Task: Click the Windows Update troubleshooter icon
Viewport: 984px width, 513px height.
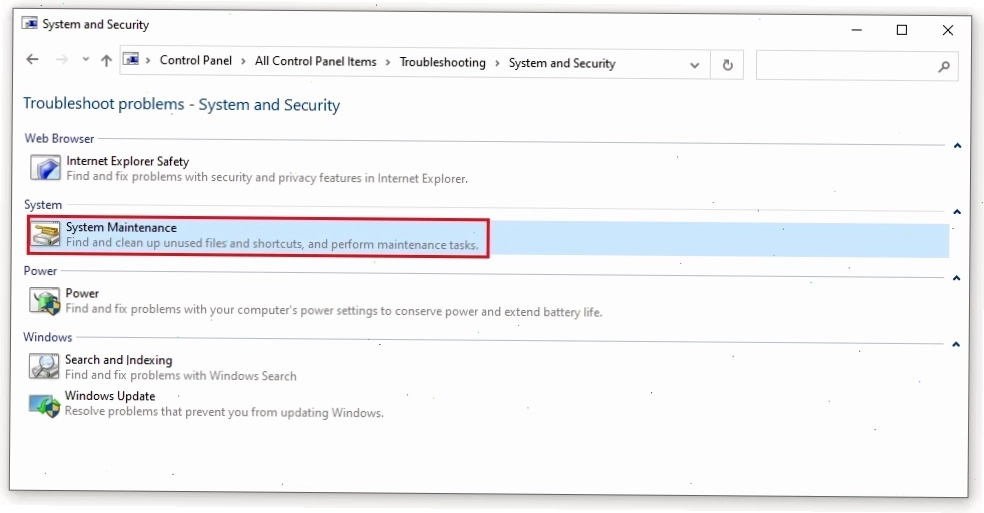Action: [44, 405]
